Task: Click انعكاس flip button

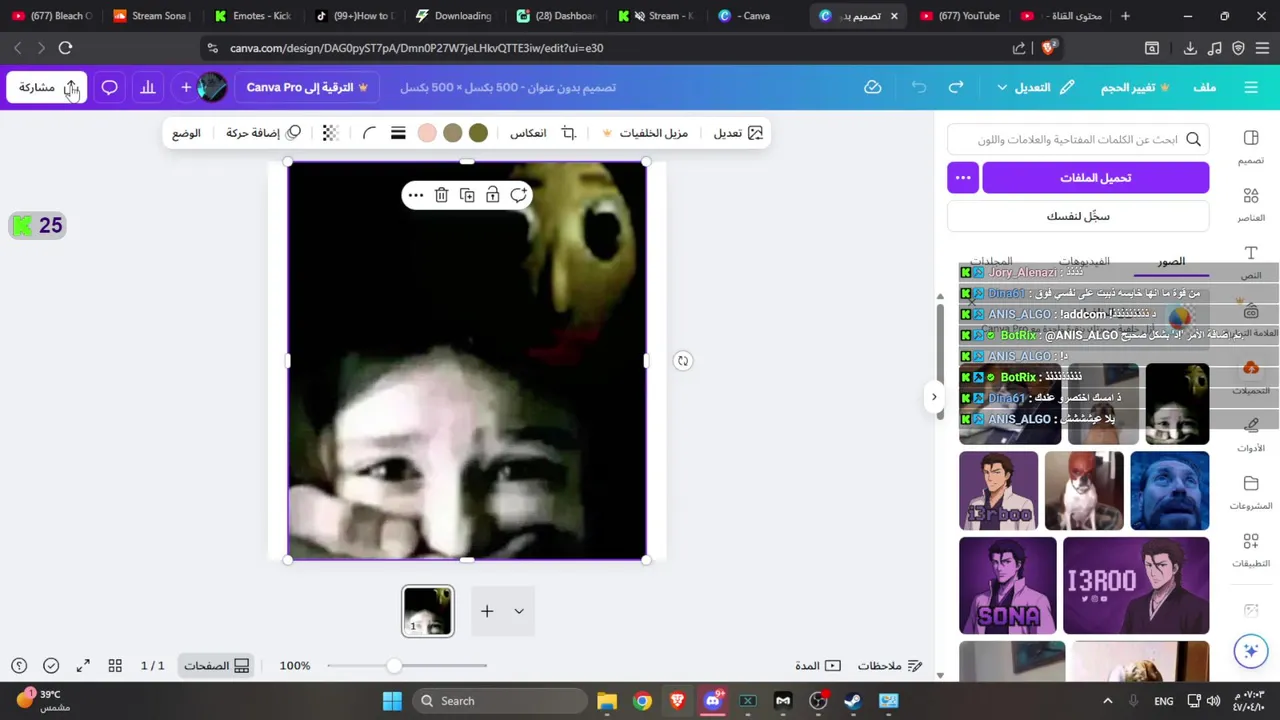Action: [528, 133]
